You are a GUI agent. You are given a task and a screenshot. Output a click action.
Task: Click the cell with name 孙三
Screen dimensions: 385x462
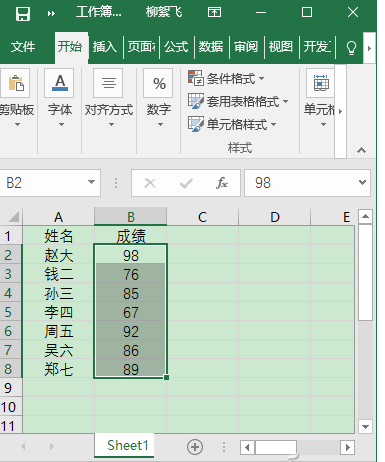(58, 293)
